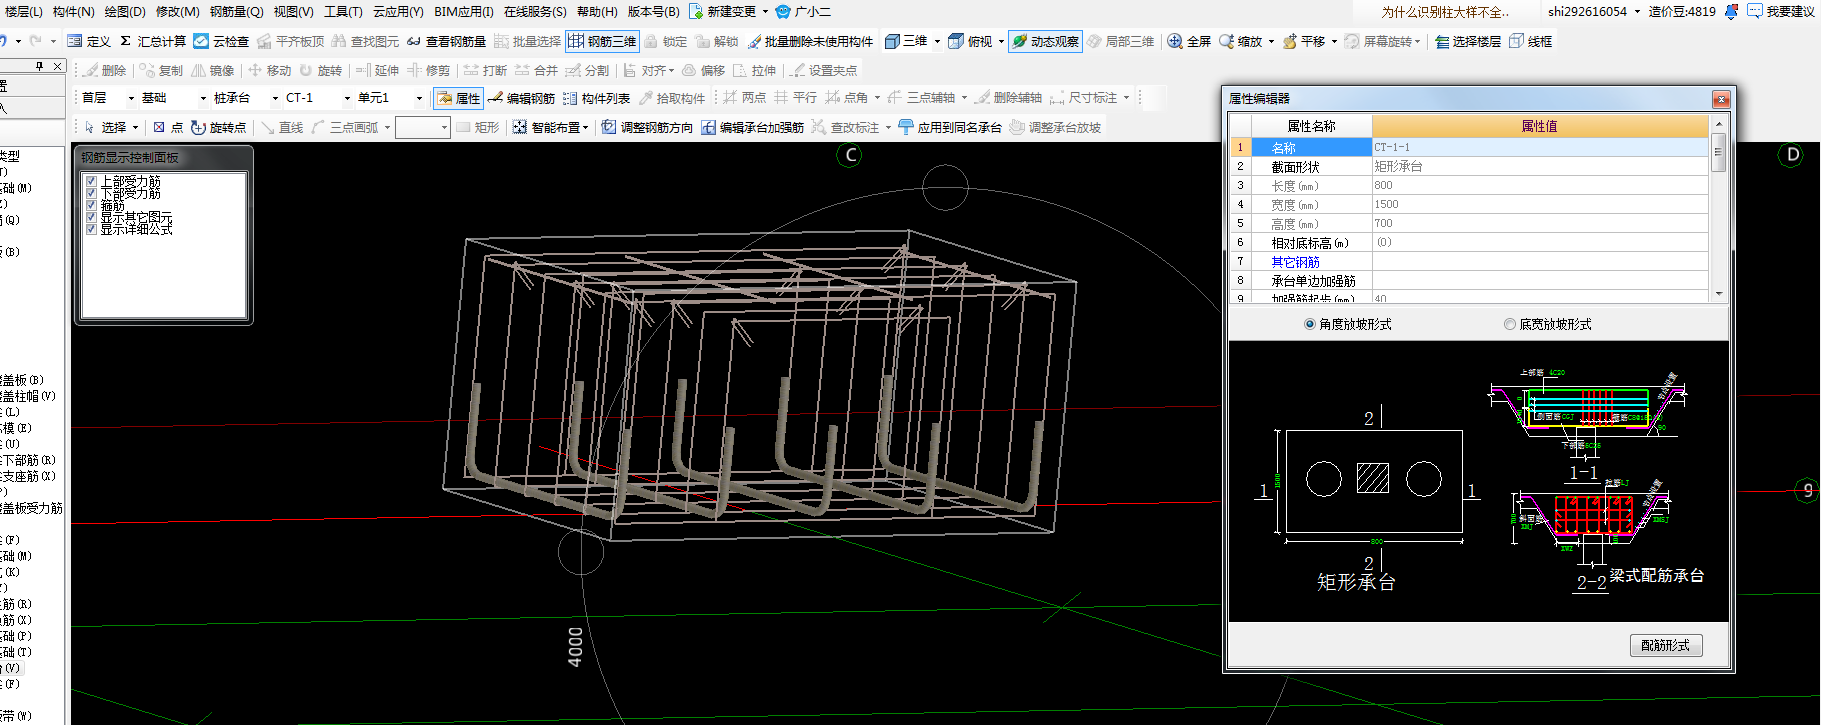Toggle 上部受力筋 checkbox

(x=92, y=181)
